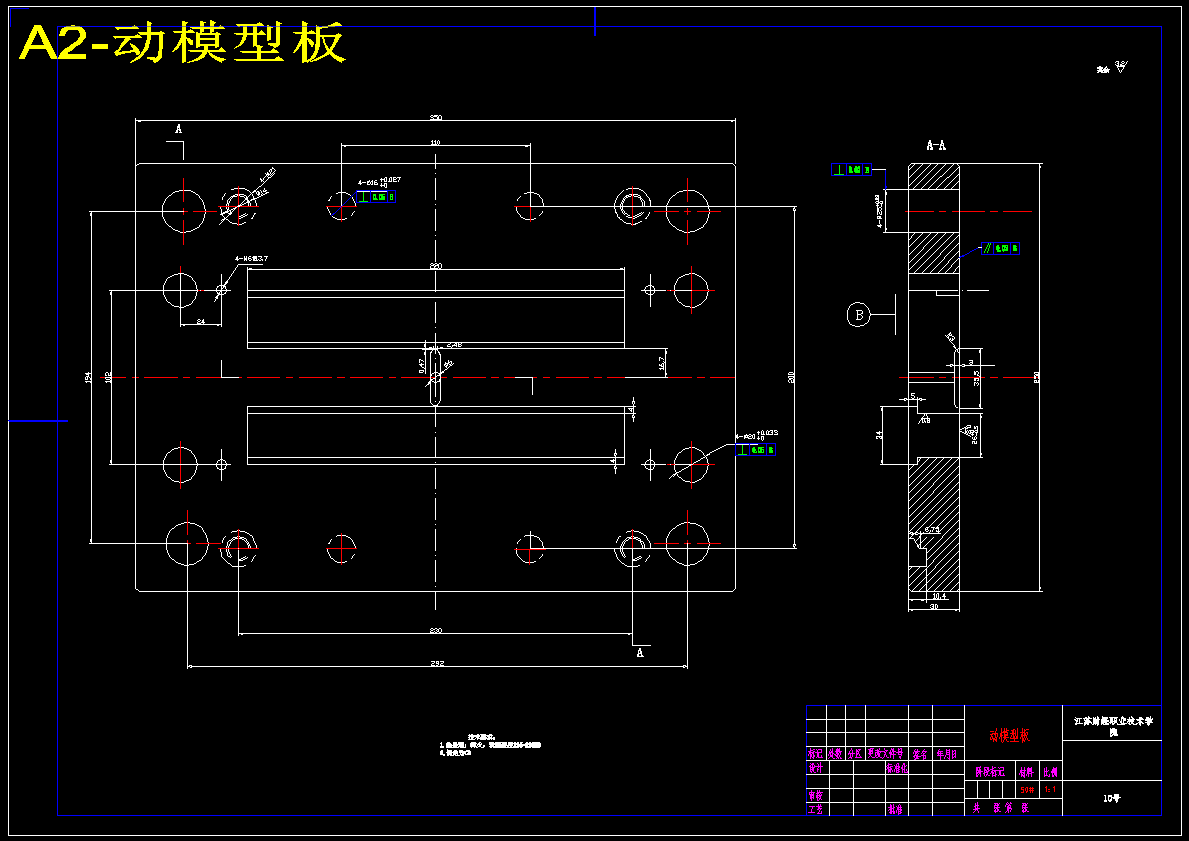Select the perpendicularity frame under the '4-Ø16' label

tap(375, 196)
